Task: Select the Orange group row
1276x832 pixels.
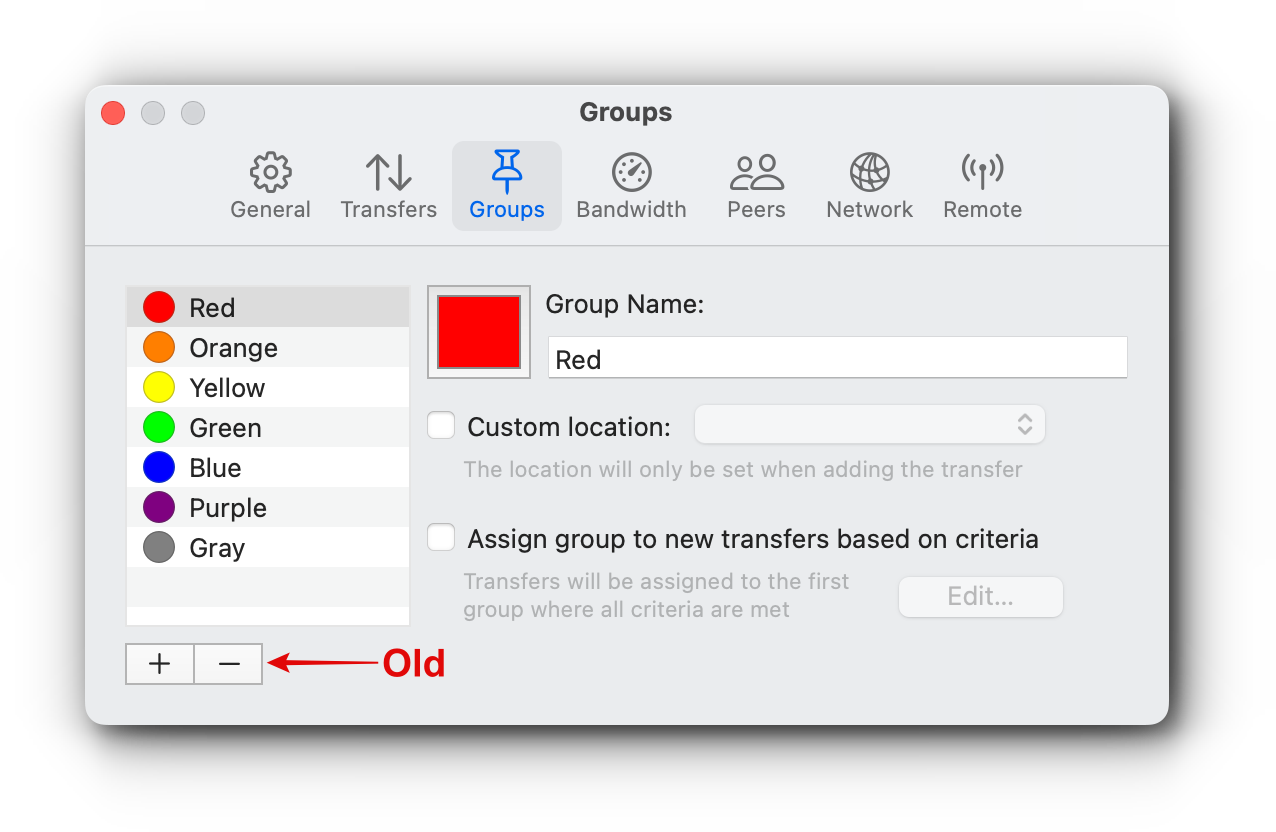Action: tap(268, 347)
